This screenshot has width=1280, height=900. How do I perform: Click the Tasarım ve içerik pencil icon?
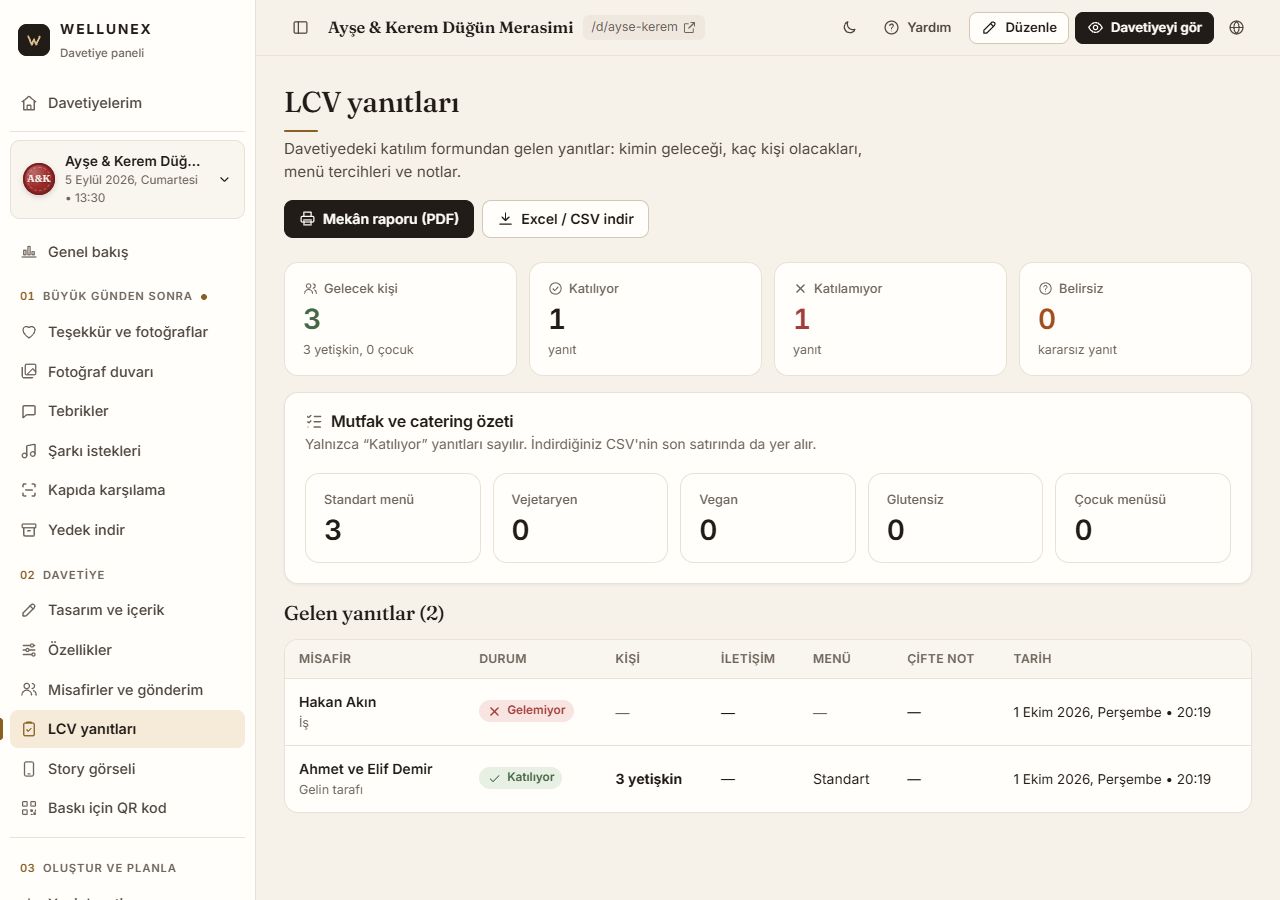(x=29, y=610)
